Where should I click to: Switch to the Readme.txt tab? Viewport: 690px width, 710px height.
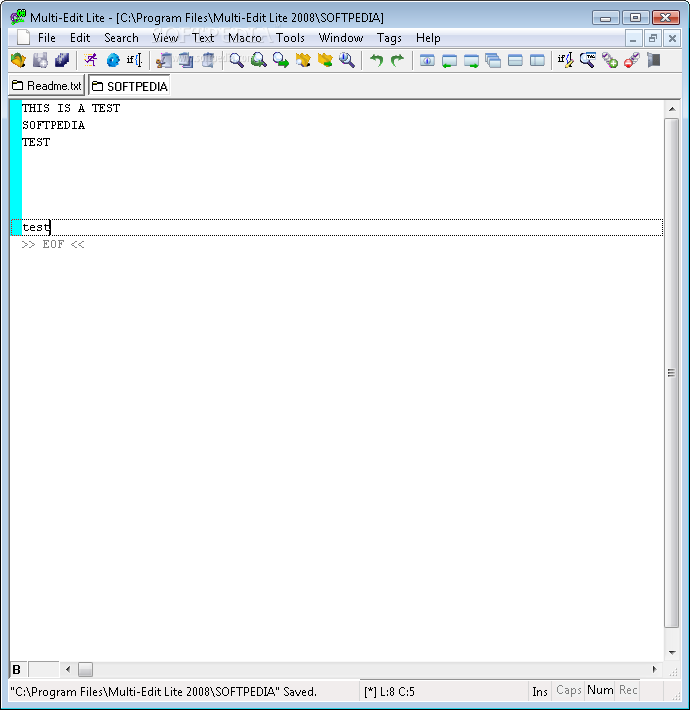coord(47,86)
